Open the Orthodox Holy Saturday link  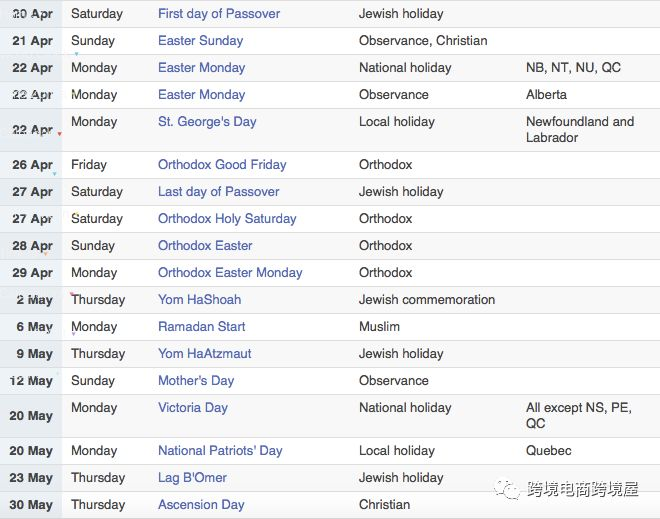pyautogui.click(x=227, y=218)
